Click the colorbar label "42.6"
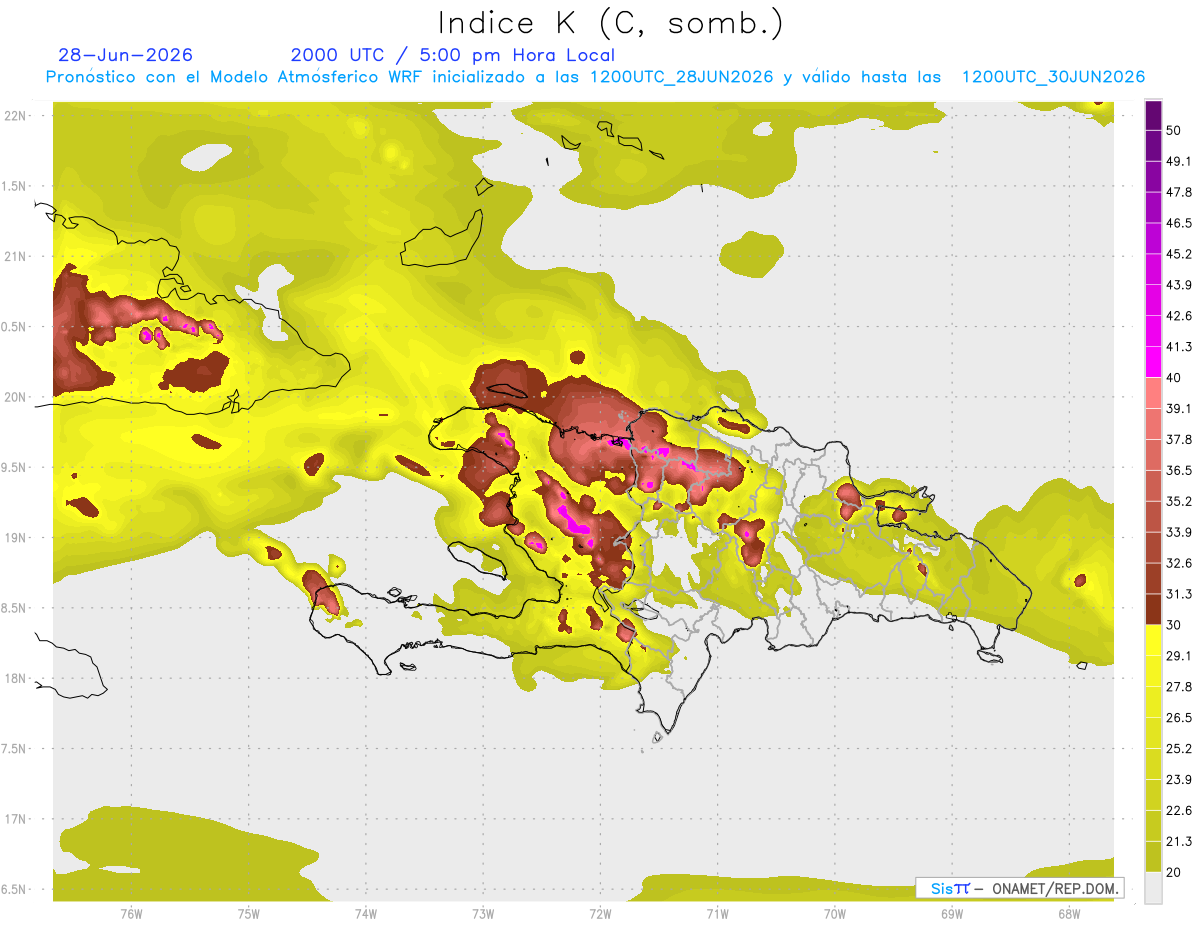Screen dimensions: 1200x927 pos(1179,316)
